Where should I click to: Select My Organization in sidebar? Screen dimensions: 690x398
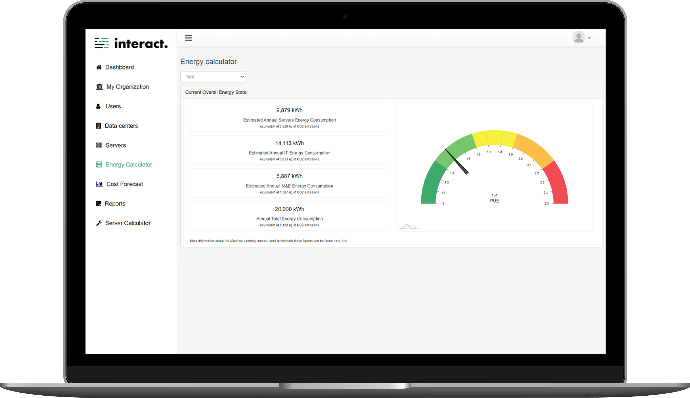[122, 87]
